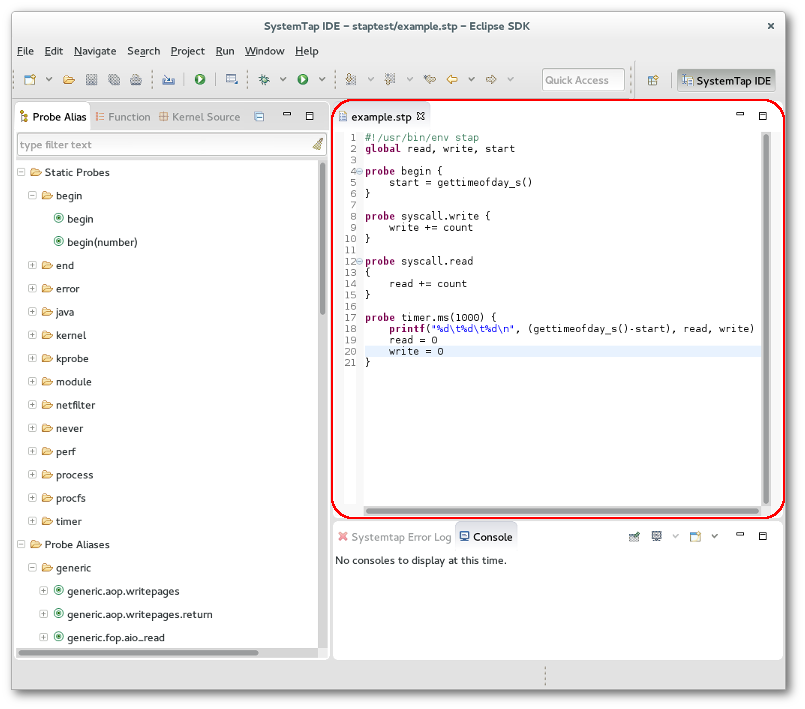The height and width of the screenshot is (709, 805).
Task: Expand the kernel folder
Action: pos(32,335)
